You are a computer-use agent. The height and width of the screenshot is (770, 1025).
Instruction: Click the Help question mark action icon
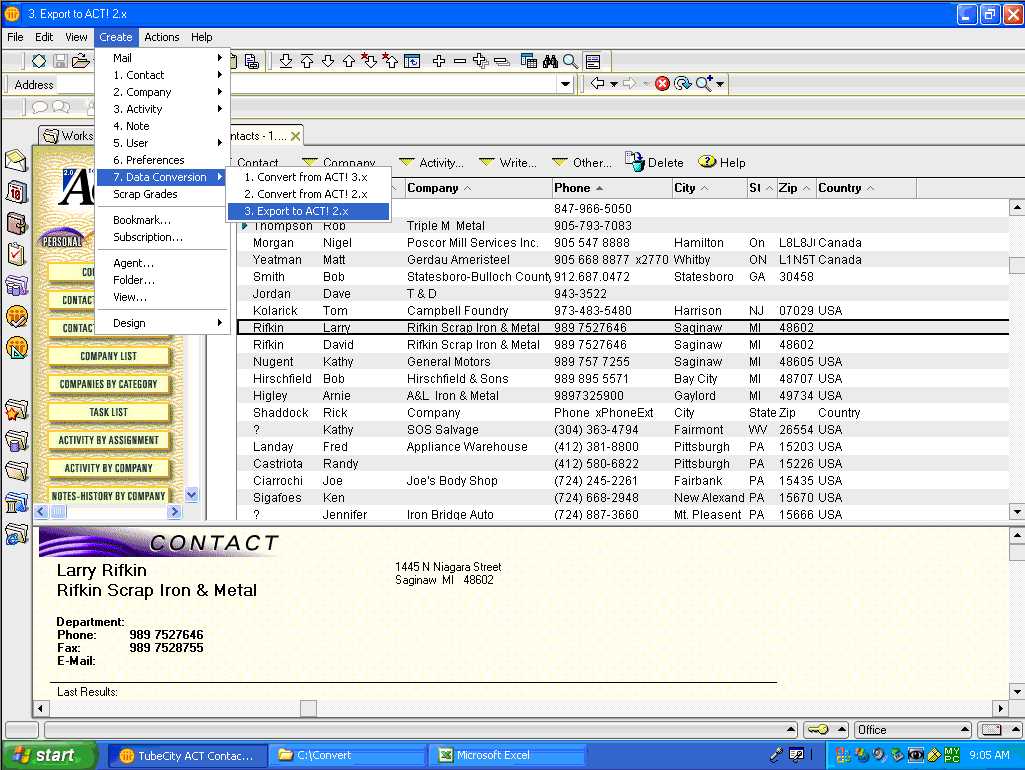point(707,161)
